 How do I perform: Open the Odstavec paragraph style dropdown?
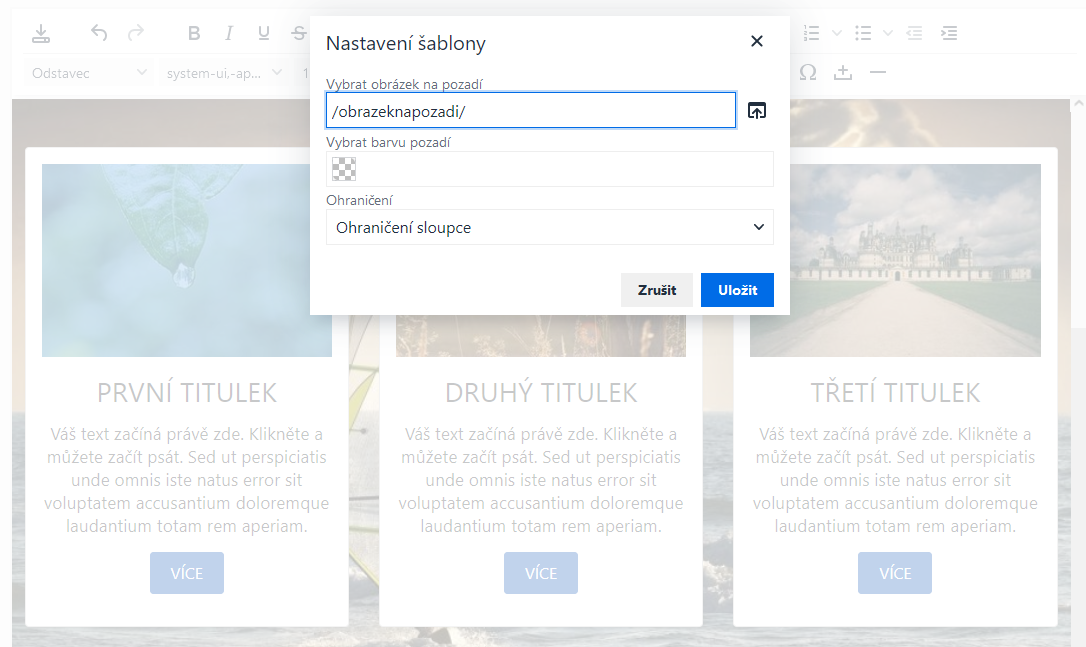(89, 73)
